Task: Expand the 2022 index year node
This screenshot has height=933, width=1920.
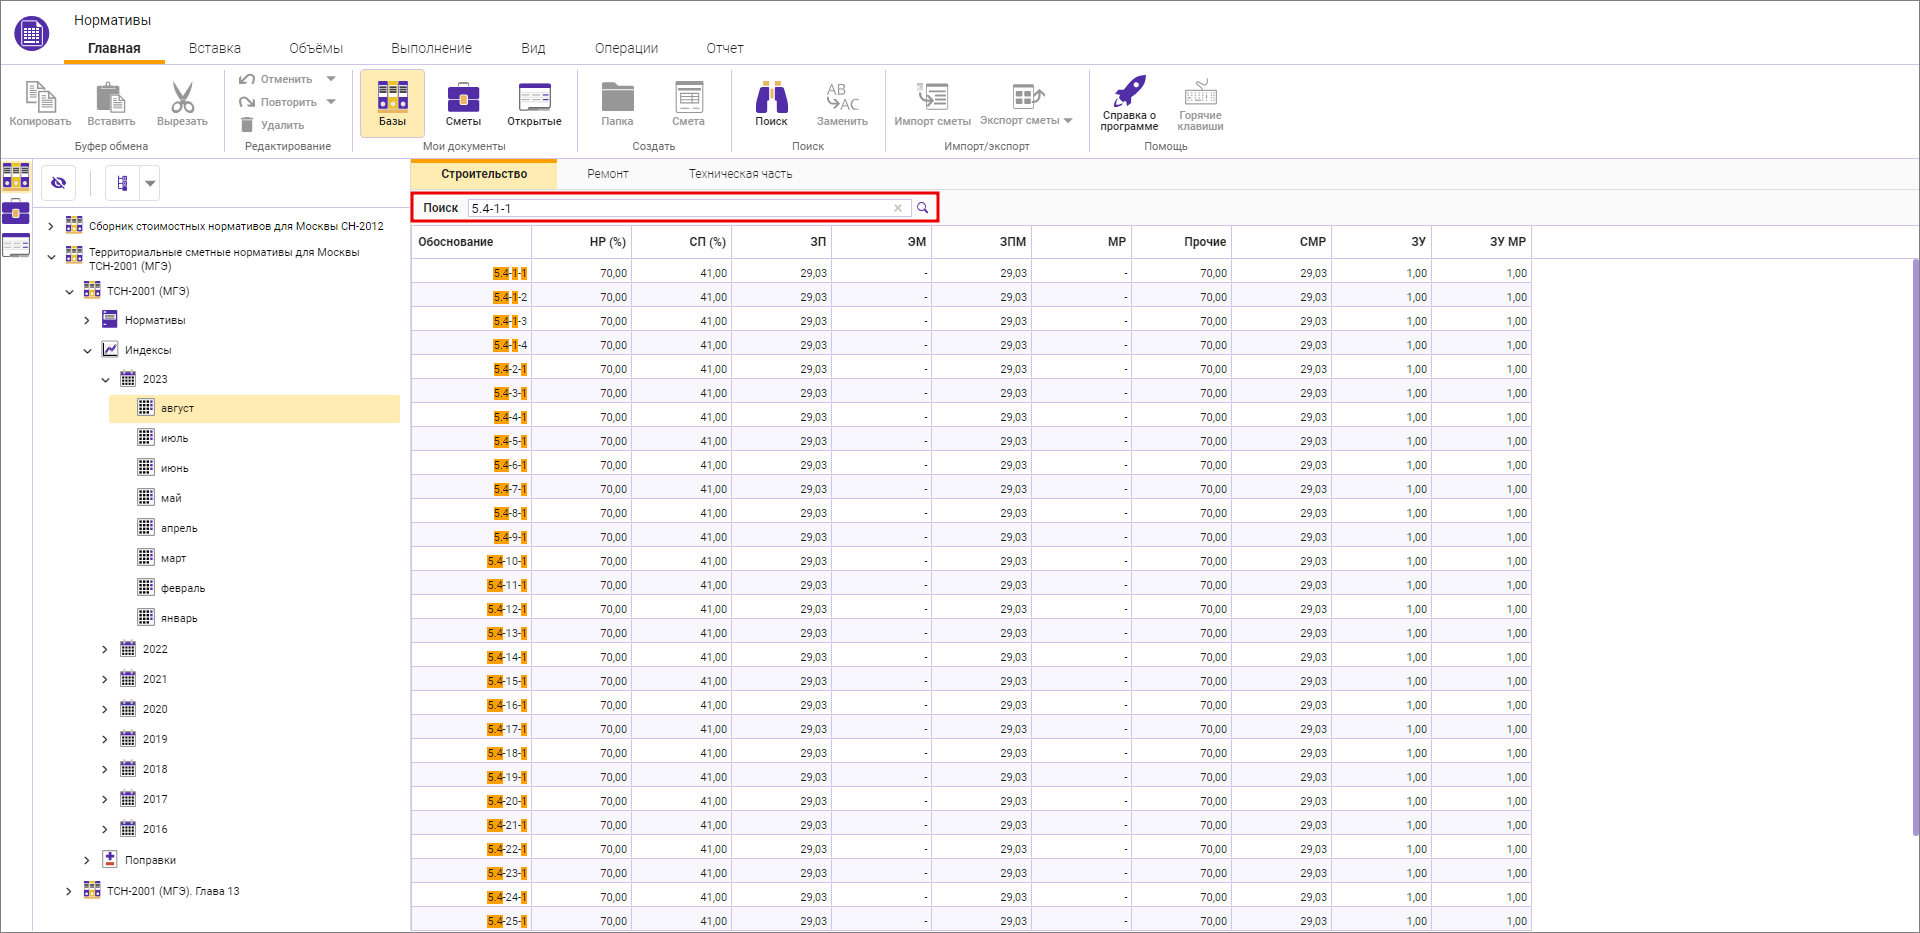Action: [104, 649]
